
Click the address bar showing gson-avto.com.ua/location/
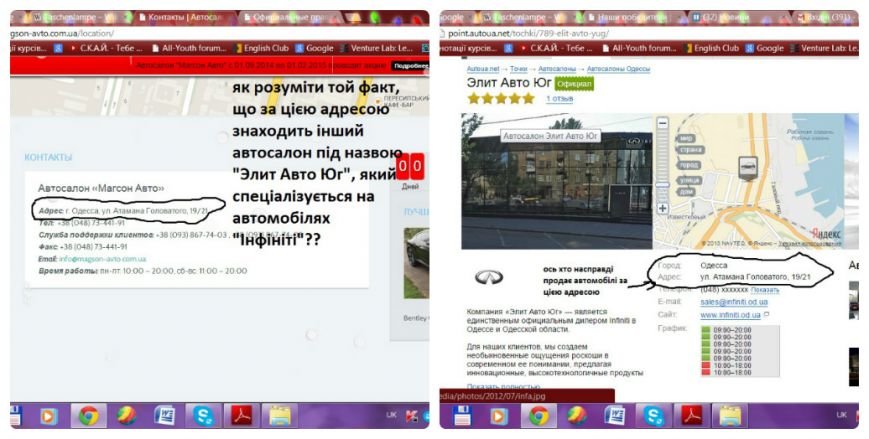point(219,33)
